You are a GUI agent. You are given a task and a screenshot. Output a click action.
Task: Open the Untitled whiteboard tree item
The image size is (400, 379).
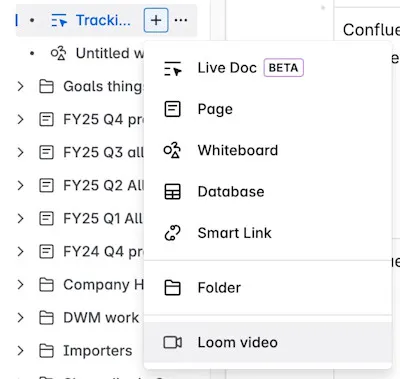tap(110, 53)
